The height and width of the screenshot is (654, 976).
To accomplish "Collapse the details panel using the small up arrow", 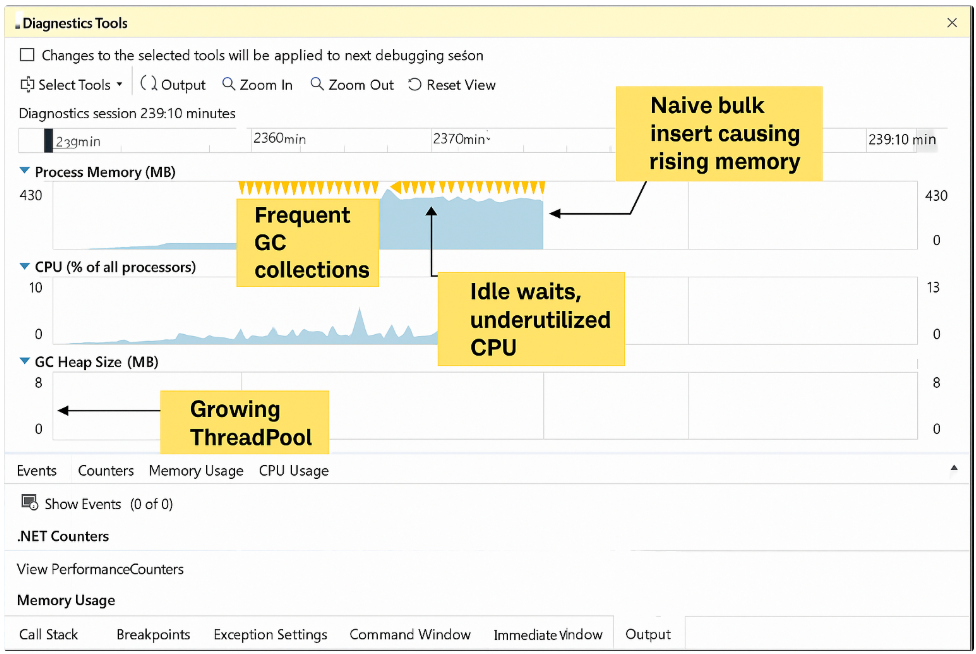I will point(952,468).
